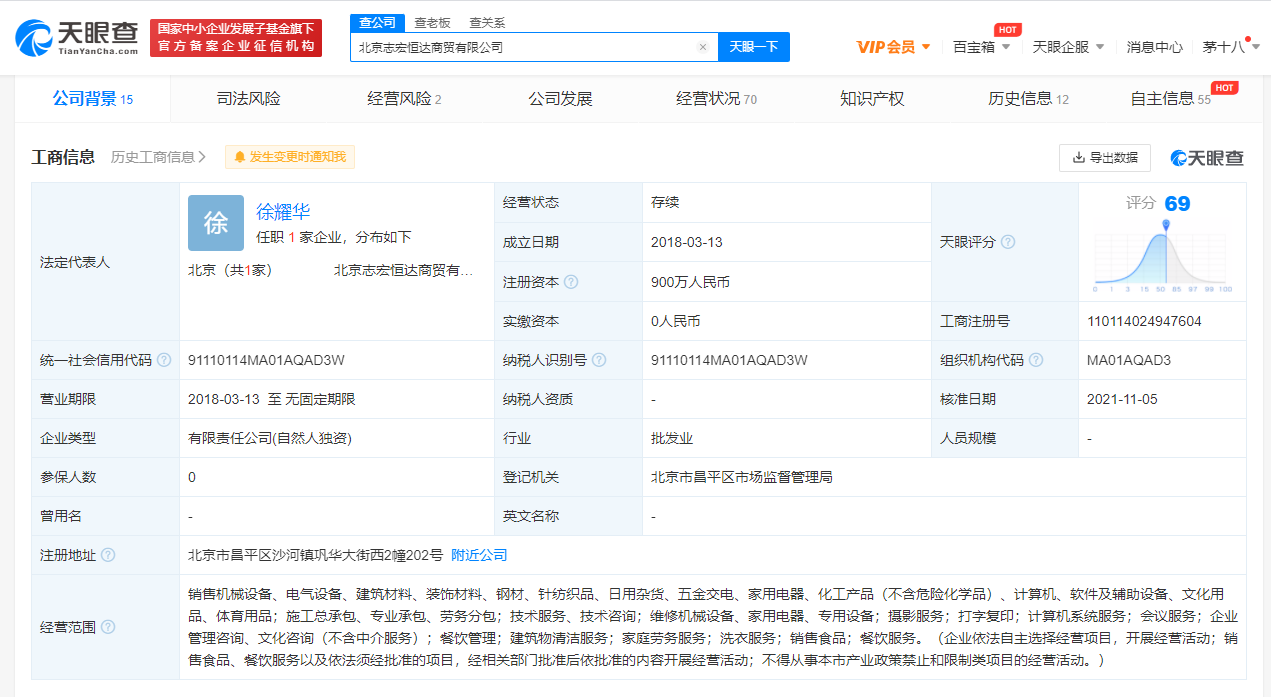
Task: Click 900万人民币 registered capital value
Action: pyautogui.click(x=690, y=282)
